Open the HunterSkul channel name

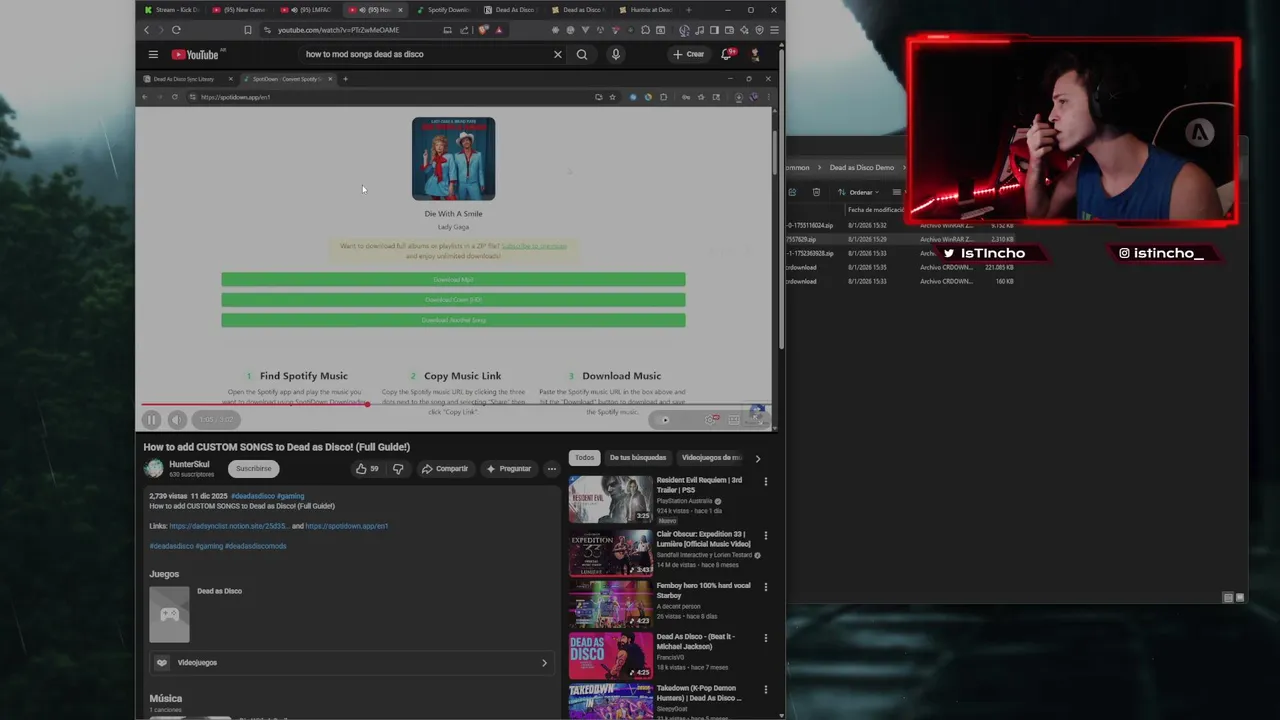point(189,464)
